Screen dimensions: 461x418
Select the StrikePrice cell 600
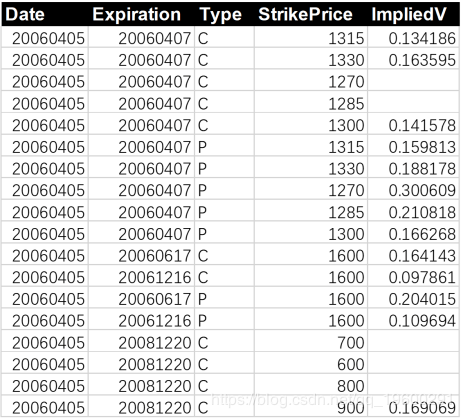(x=351, y=364)
